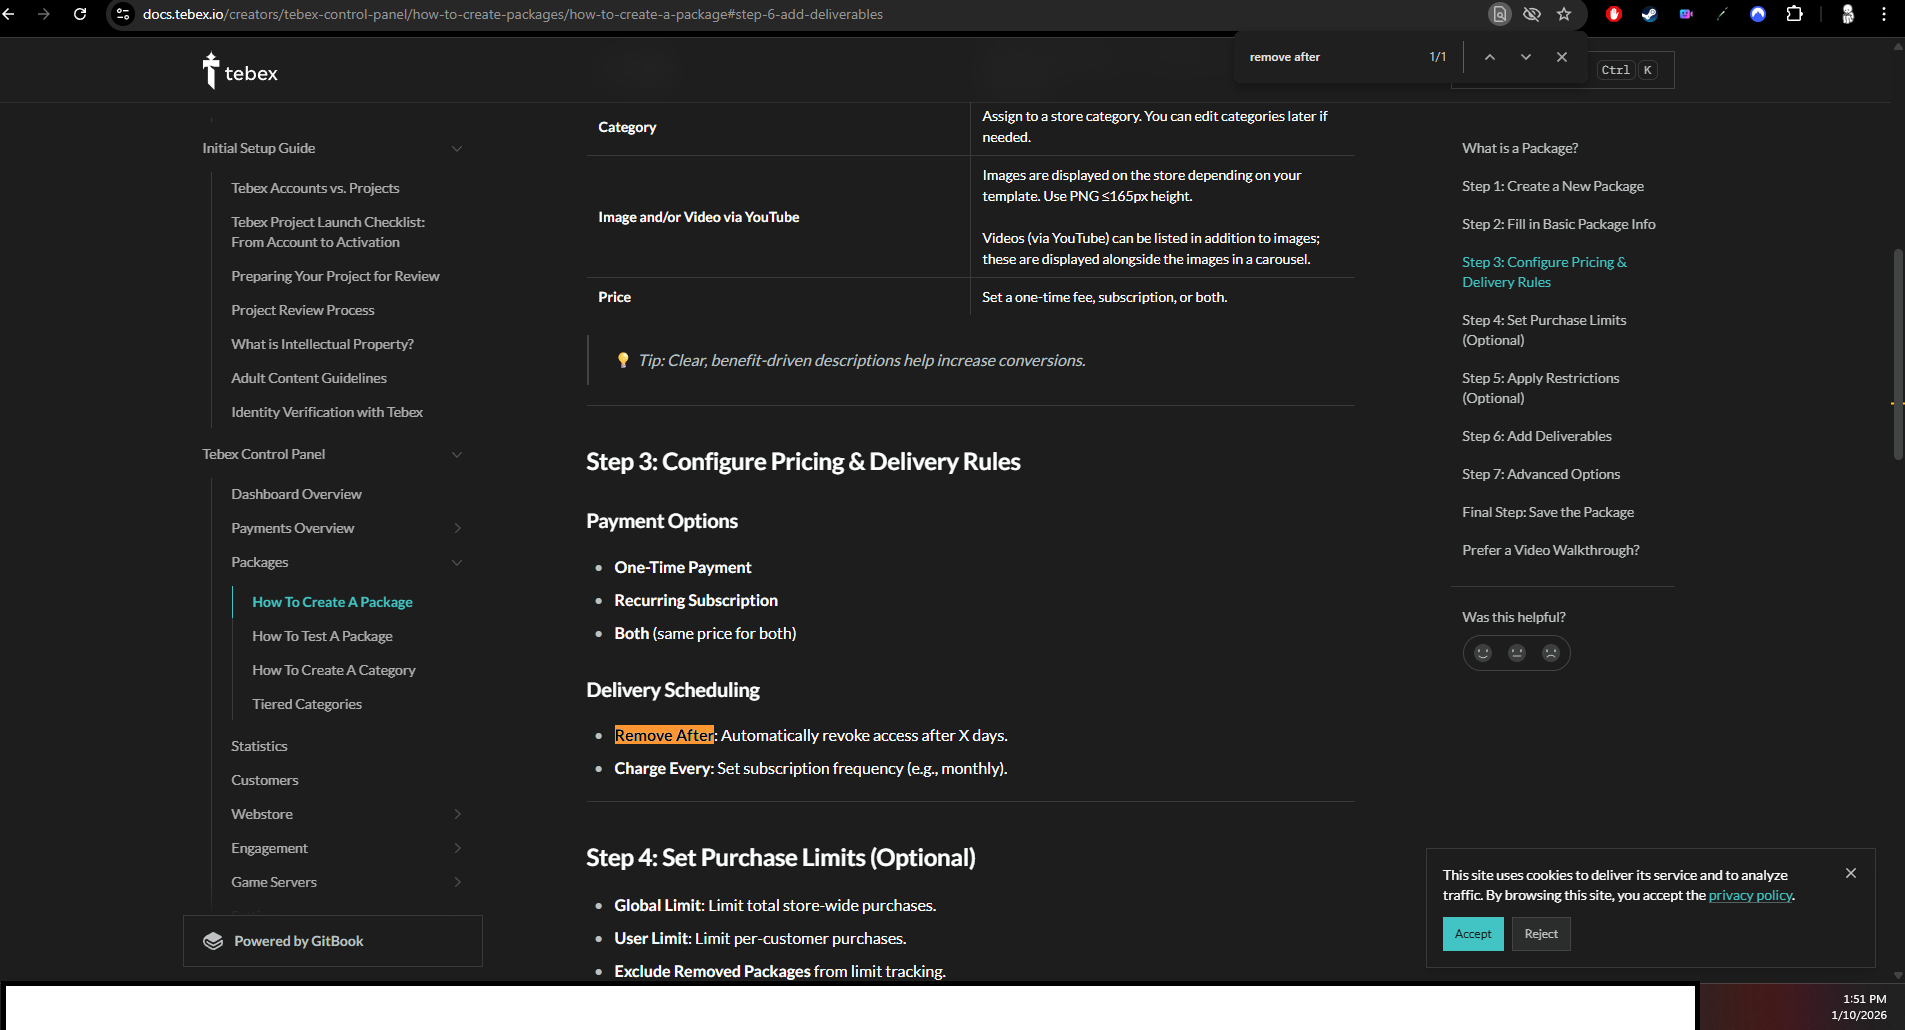Open the Steam extension icon
The image size is (1905, 1030).
(1650, 14)
